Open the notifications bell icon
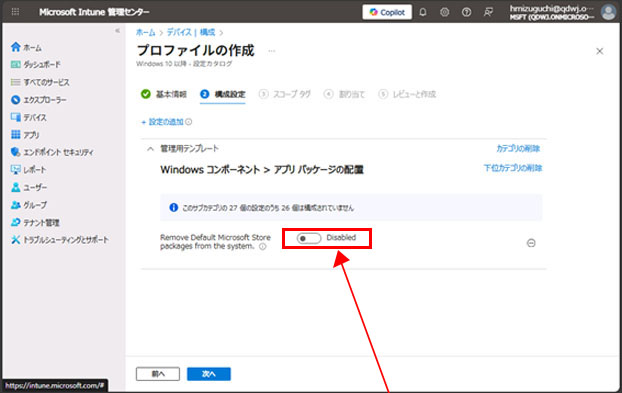 (x=423, y=12)
